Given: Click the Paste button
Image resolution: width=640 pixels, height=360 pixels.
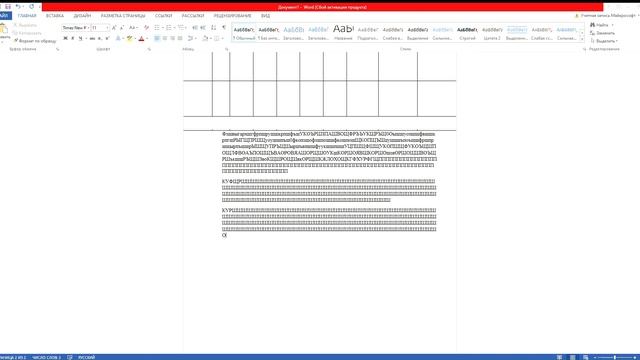Looking at the screenshot, I should pyautogui.click(x=4, y=32).
